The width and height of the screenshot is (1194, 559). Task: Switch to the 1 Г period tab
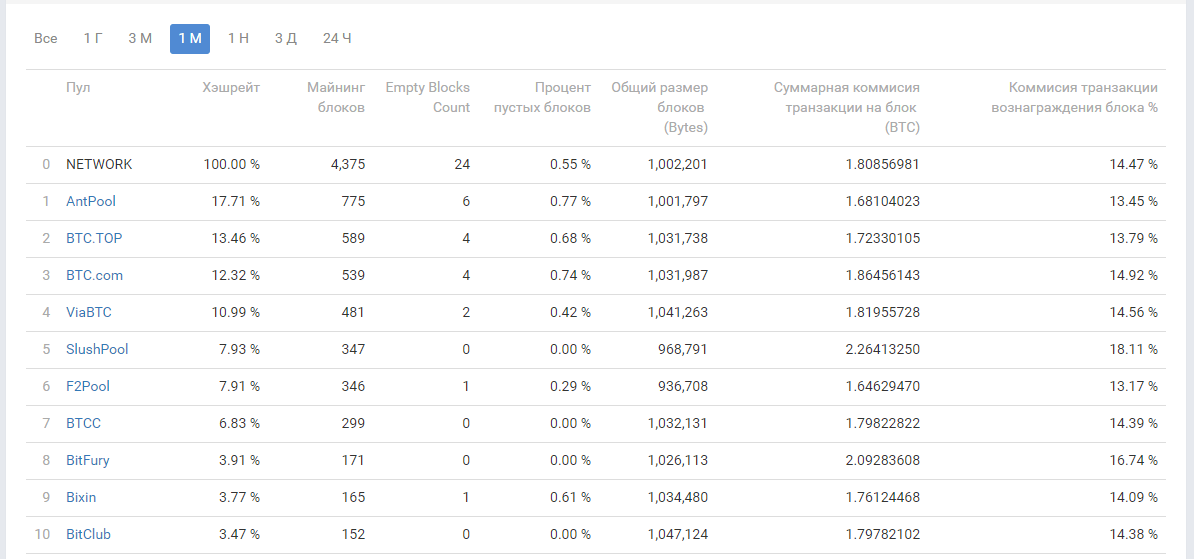[93, 39]
